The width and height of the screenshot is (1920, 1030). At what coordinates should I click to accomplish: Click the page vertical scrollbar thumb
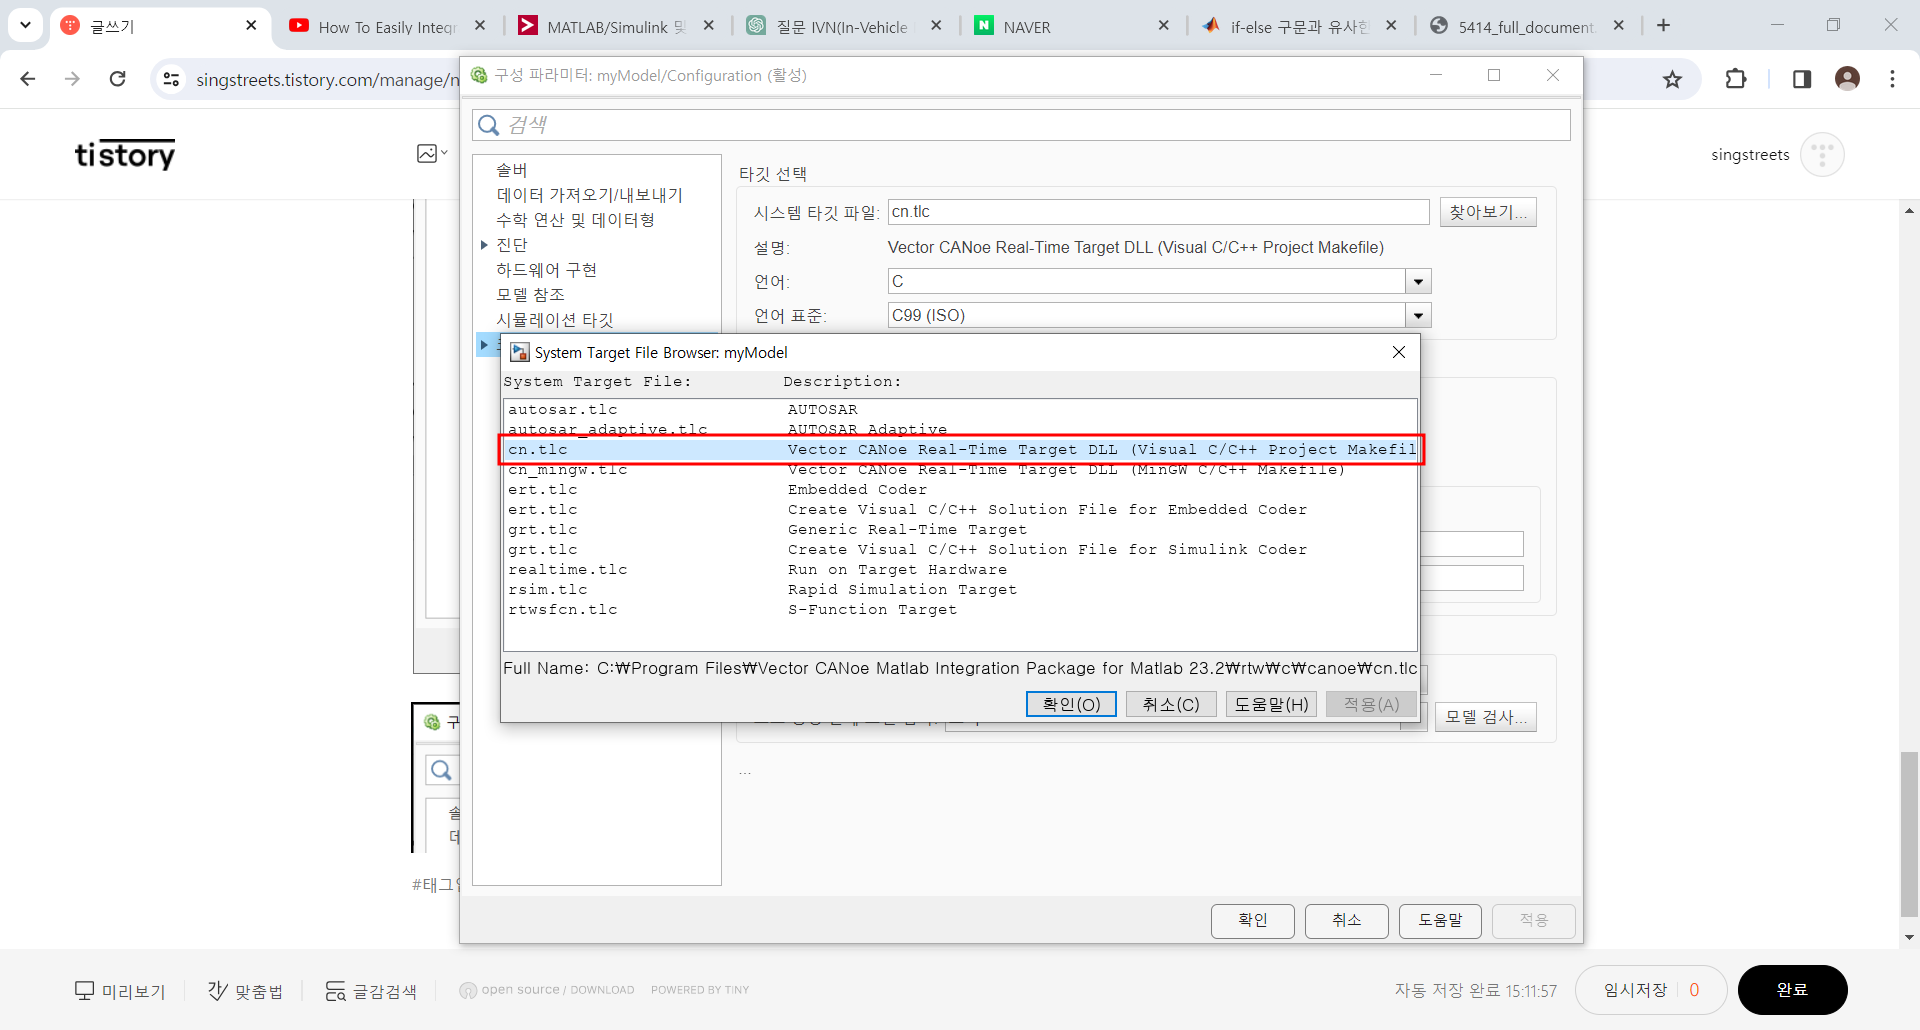(1909, 834)
